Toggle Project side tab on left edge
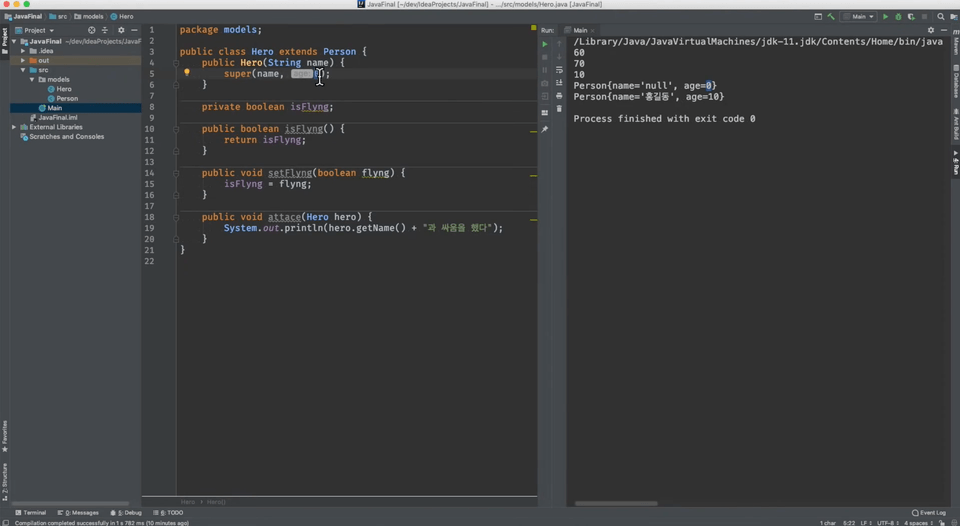 pyautogui.click(x=4, y=40)
